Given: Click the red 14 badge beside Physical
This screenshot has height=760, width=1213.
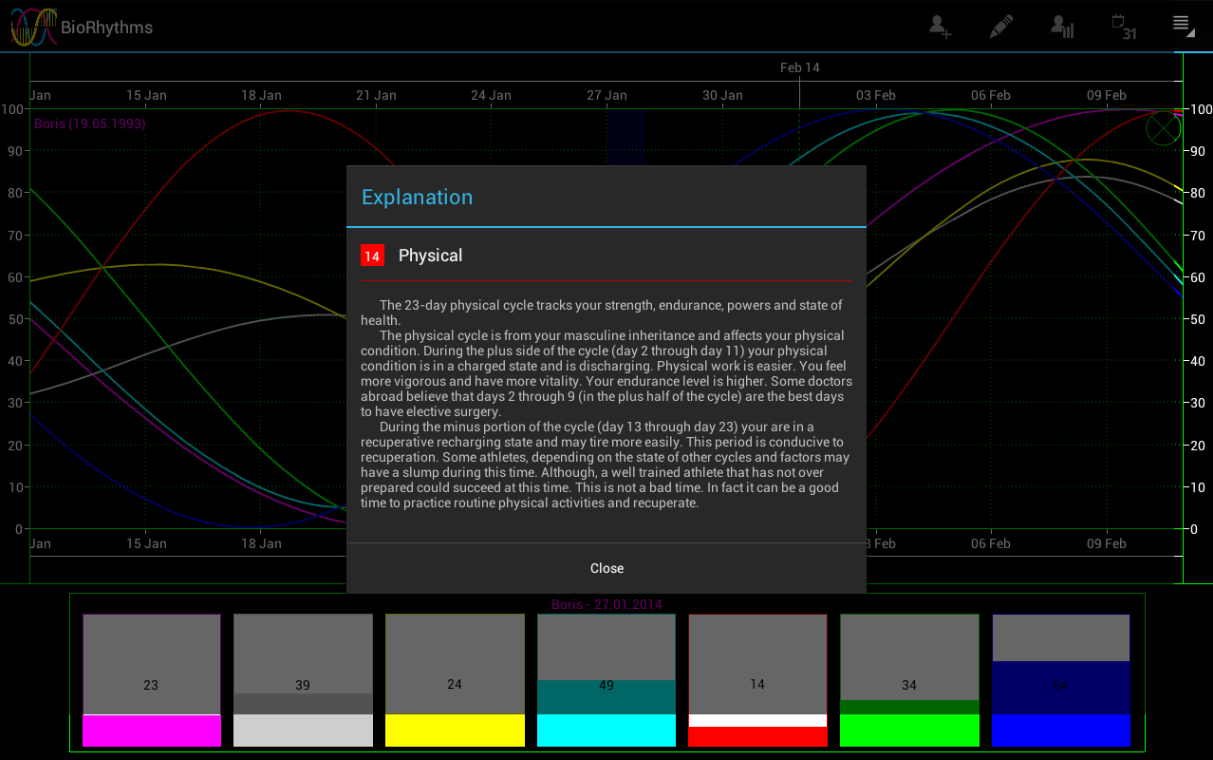Looking at the screenshot, I should (372, 256).
